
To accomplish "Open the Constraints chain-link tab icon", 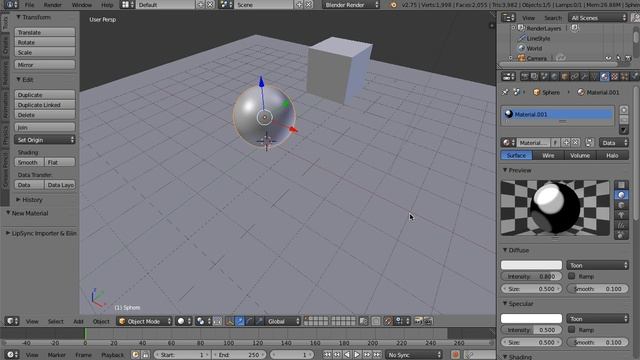I will coord(575,76).
